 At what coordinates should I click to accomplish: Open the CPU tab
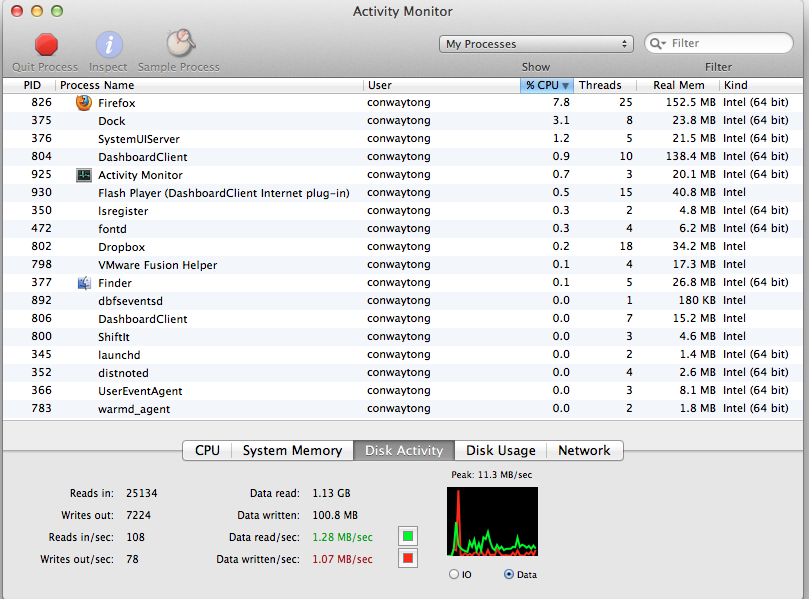pyautogui.click(x=206, y=450)
